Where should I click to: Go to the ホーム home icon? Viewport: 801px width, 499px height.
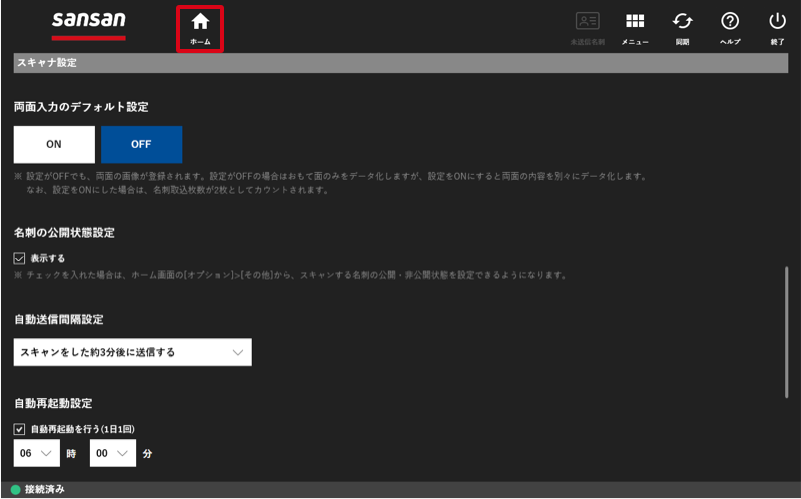point(200,21)
